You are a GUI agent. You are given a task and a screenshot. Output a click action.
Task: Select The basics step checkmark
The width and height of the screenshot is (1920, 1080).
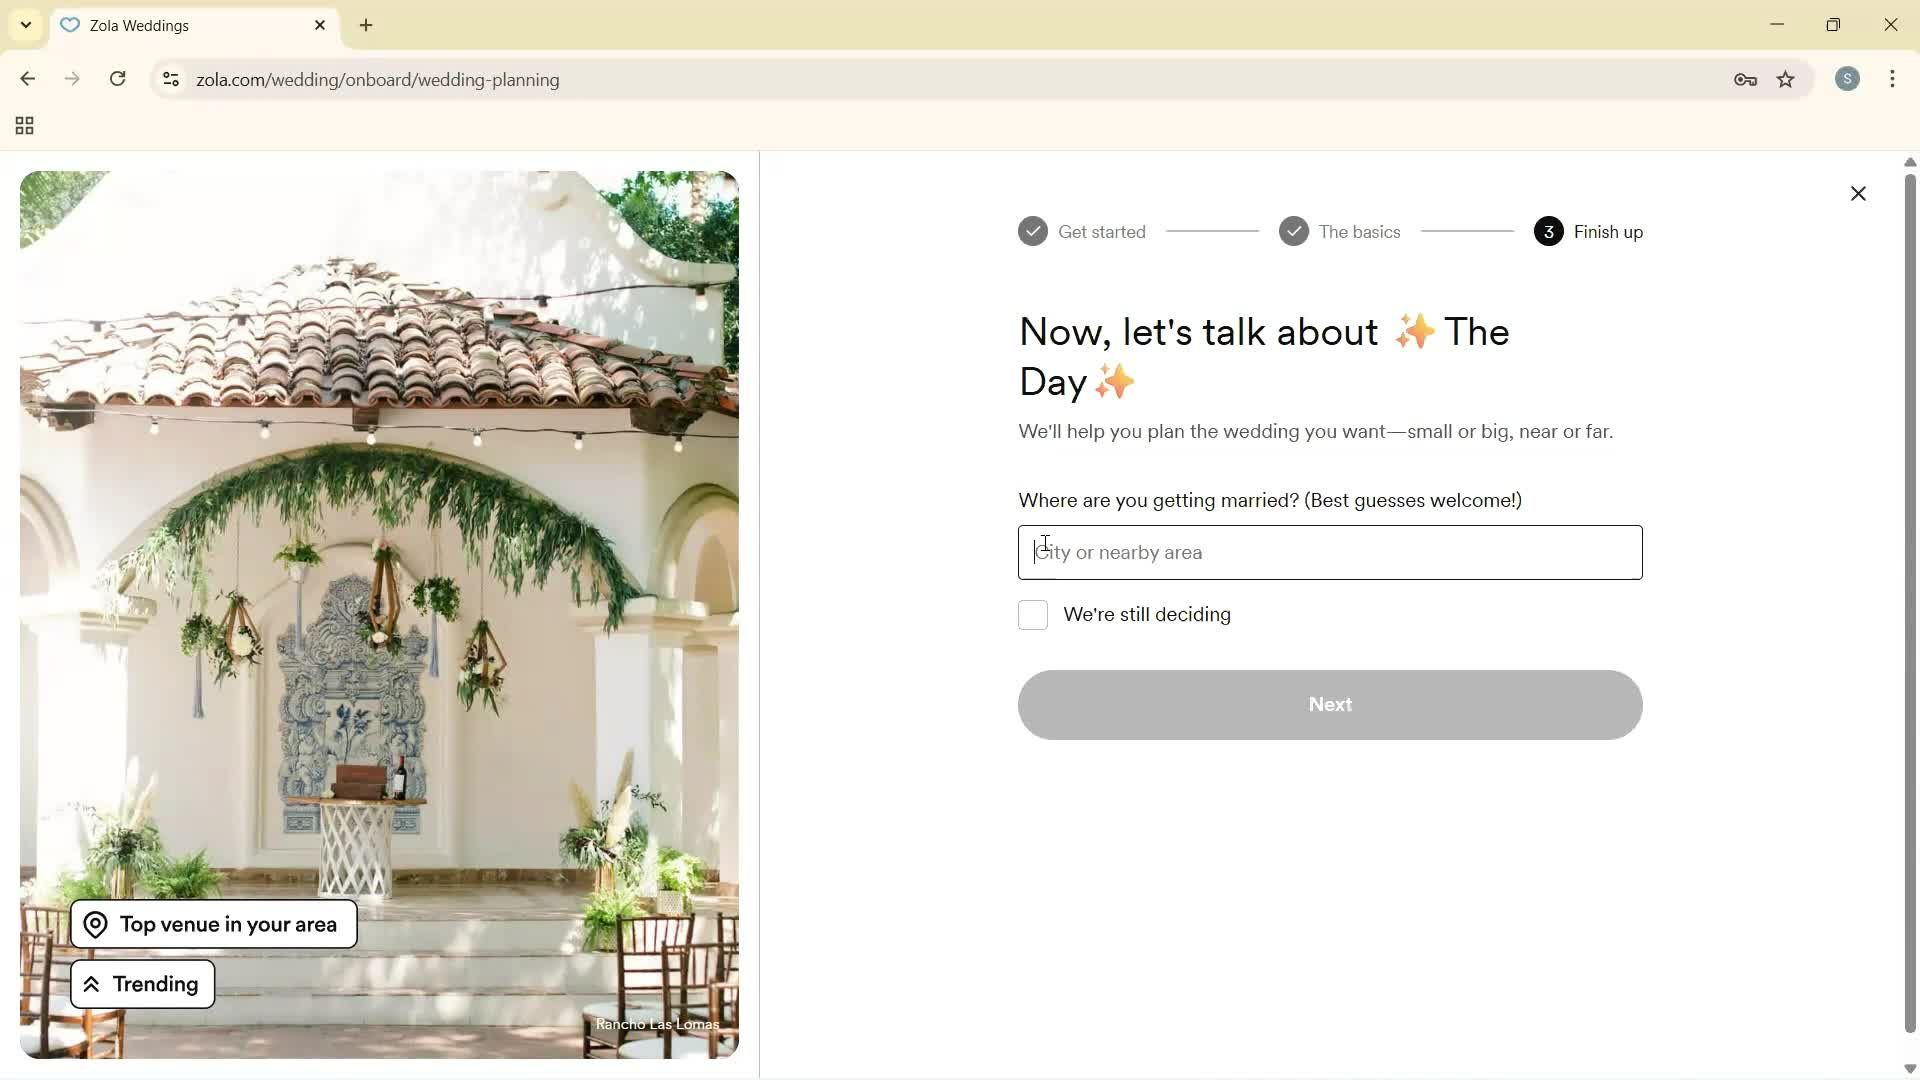(x=1293, y=231)
